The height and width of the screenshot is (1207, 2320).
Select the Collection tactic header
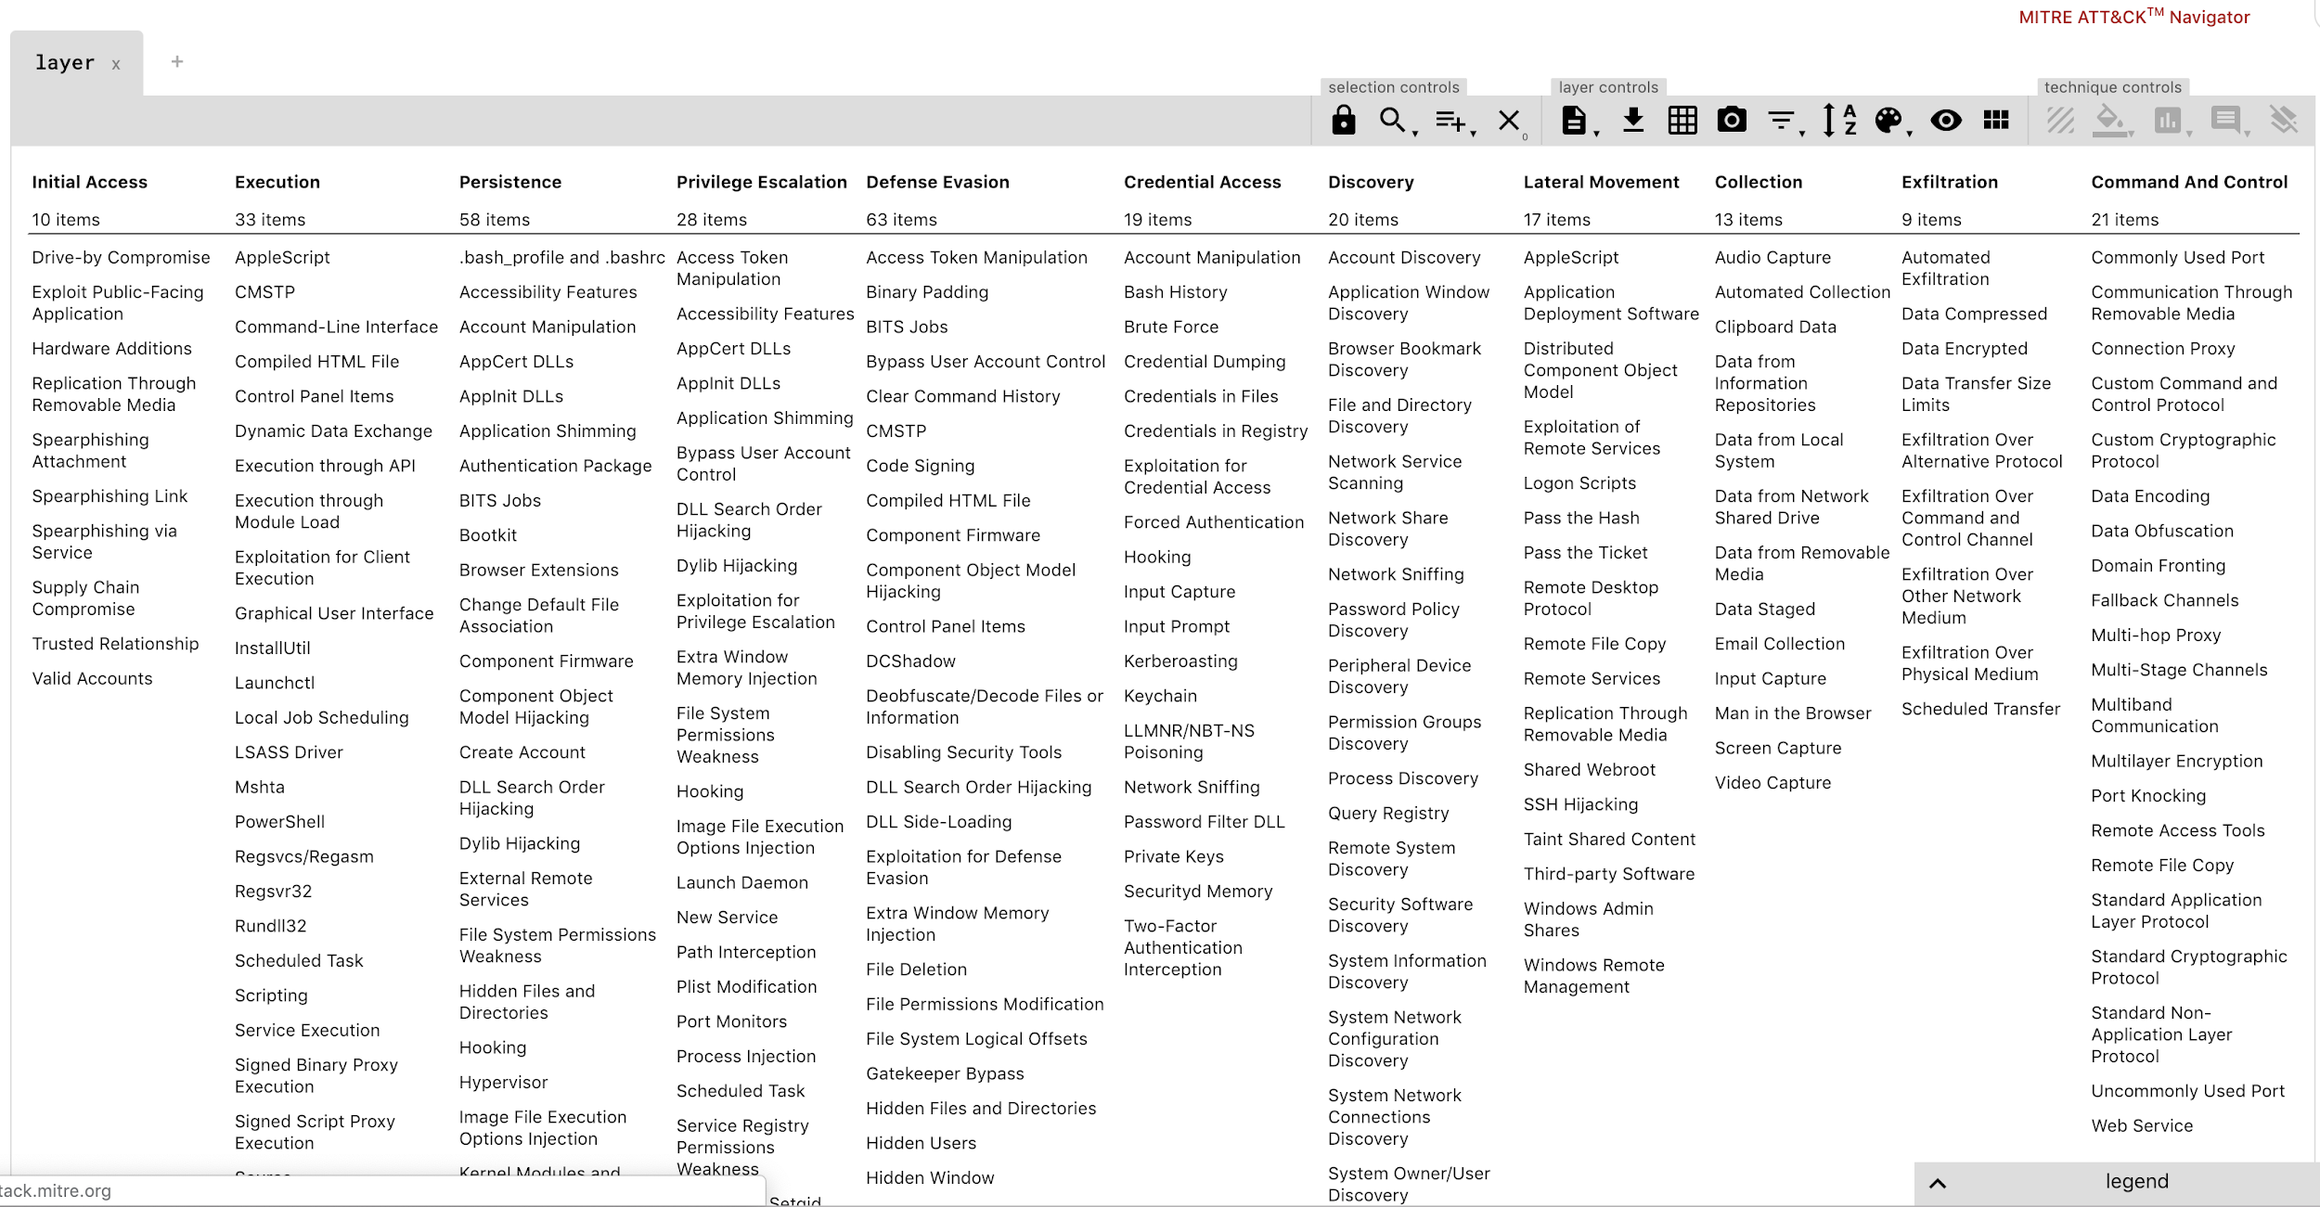tap(1758, 182)
